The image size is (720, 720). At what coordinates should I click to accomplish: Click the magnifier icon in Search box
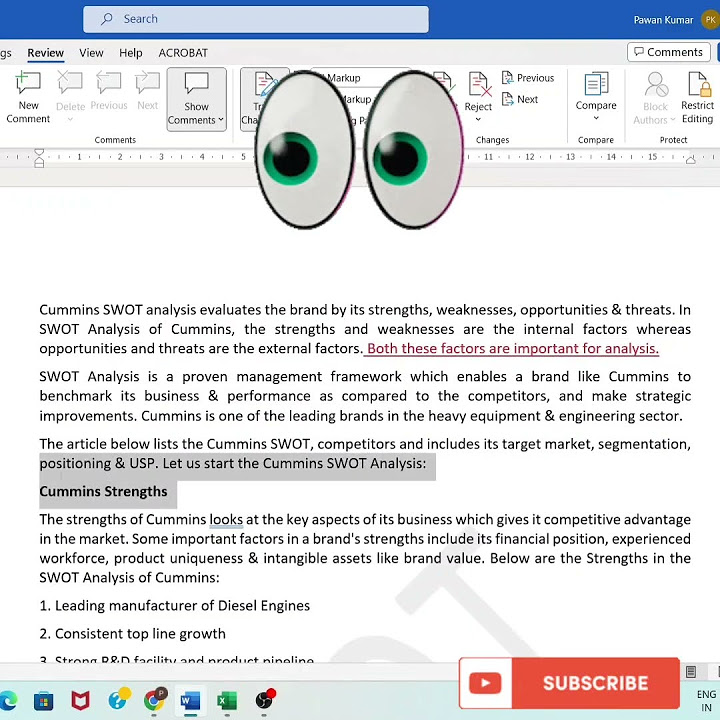click(x=107, y=19)
